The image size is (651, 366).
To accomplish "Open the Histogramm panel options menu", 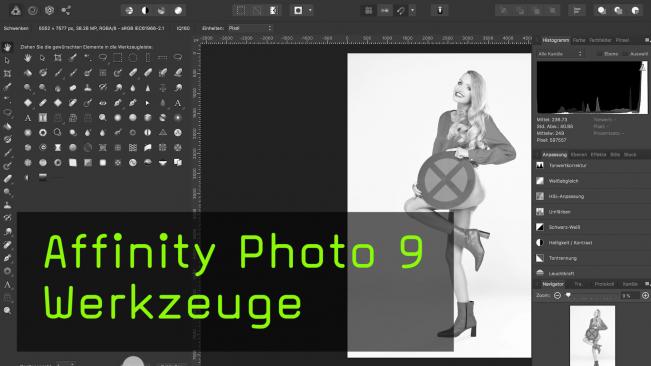I will pos(647,40).
